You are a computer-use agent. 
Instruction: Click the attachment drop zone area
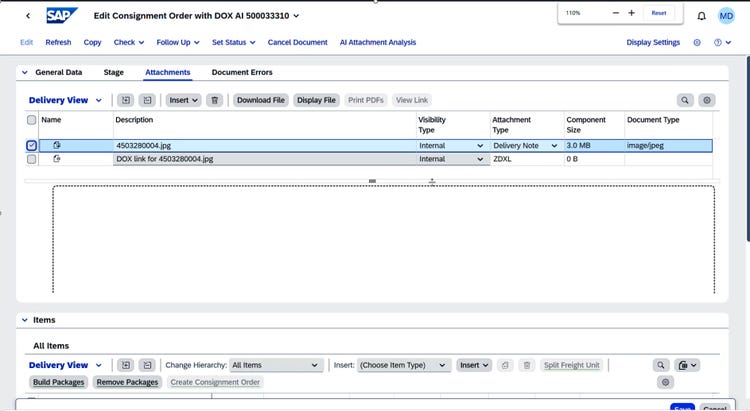[384, 239]
